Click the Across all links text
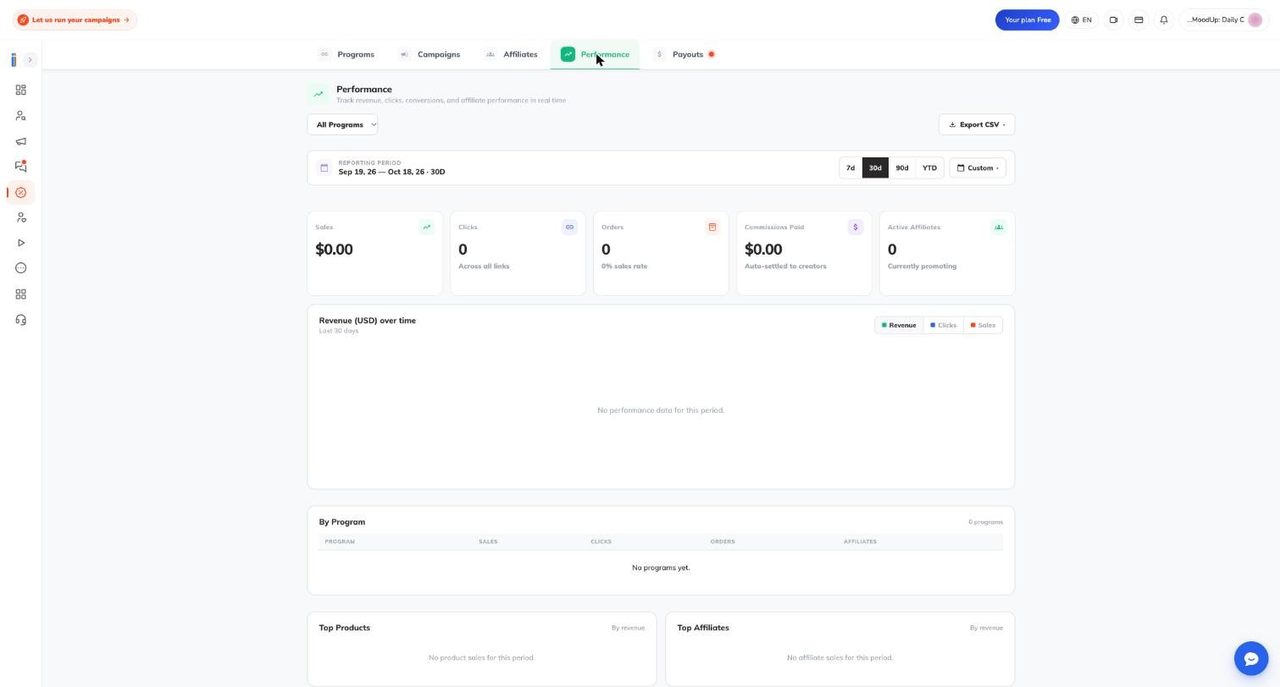Viewport: 1280px width, 687px height. 484,266
